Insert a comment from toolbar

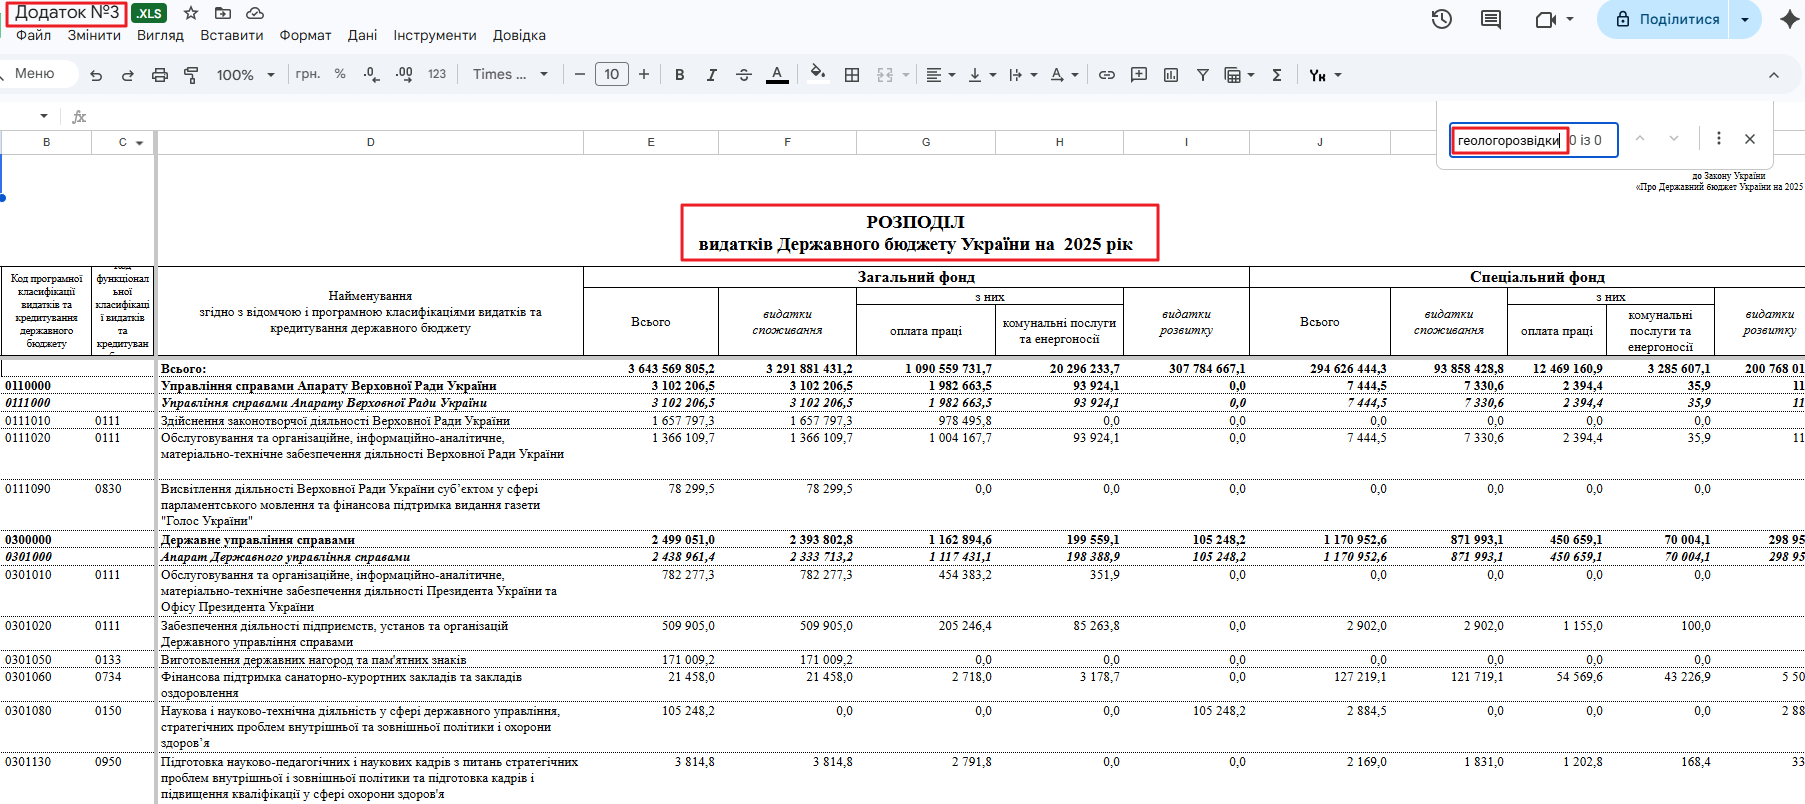pyautogui.click(x=1139, y=75)
